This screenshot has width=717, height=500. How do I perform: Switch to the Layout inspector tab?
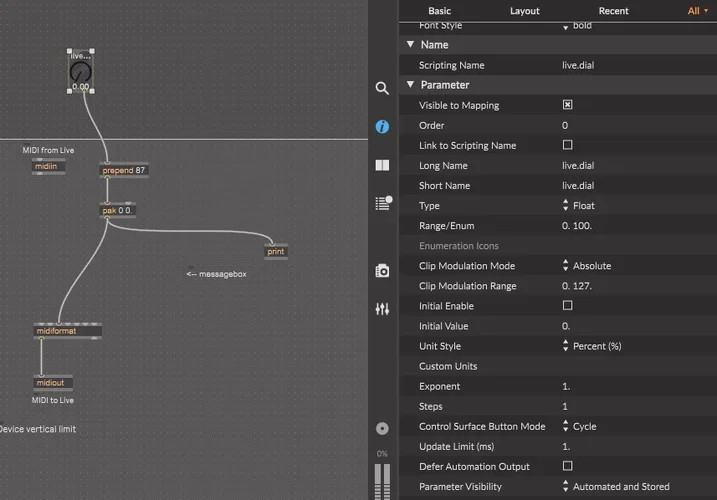[x=524, y=11]
